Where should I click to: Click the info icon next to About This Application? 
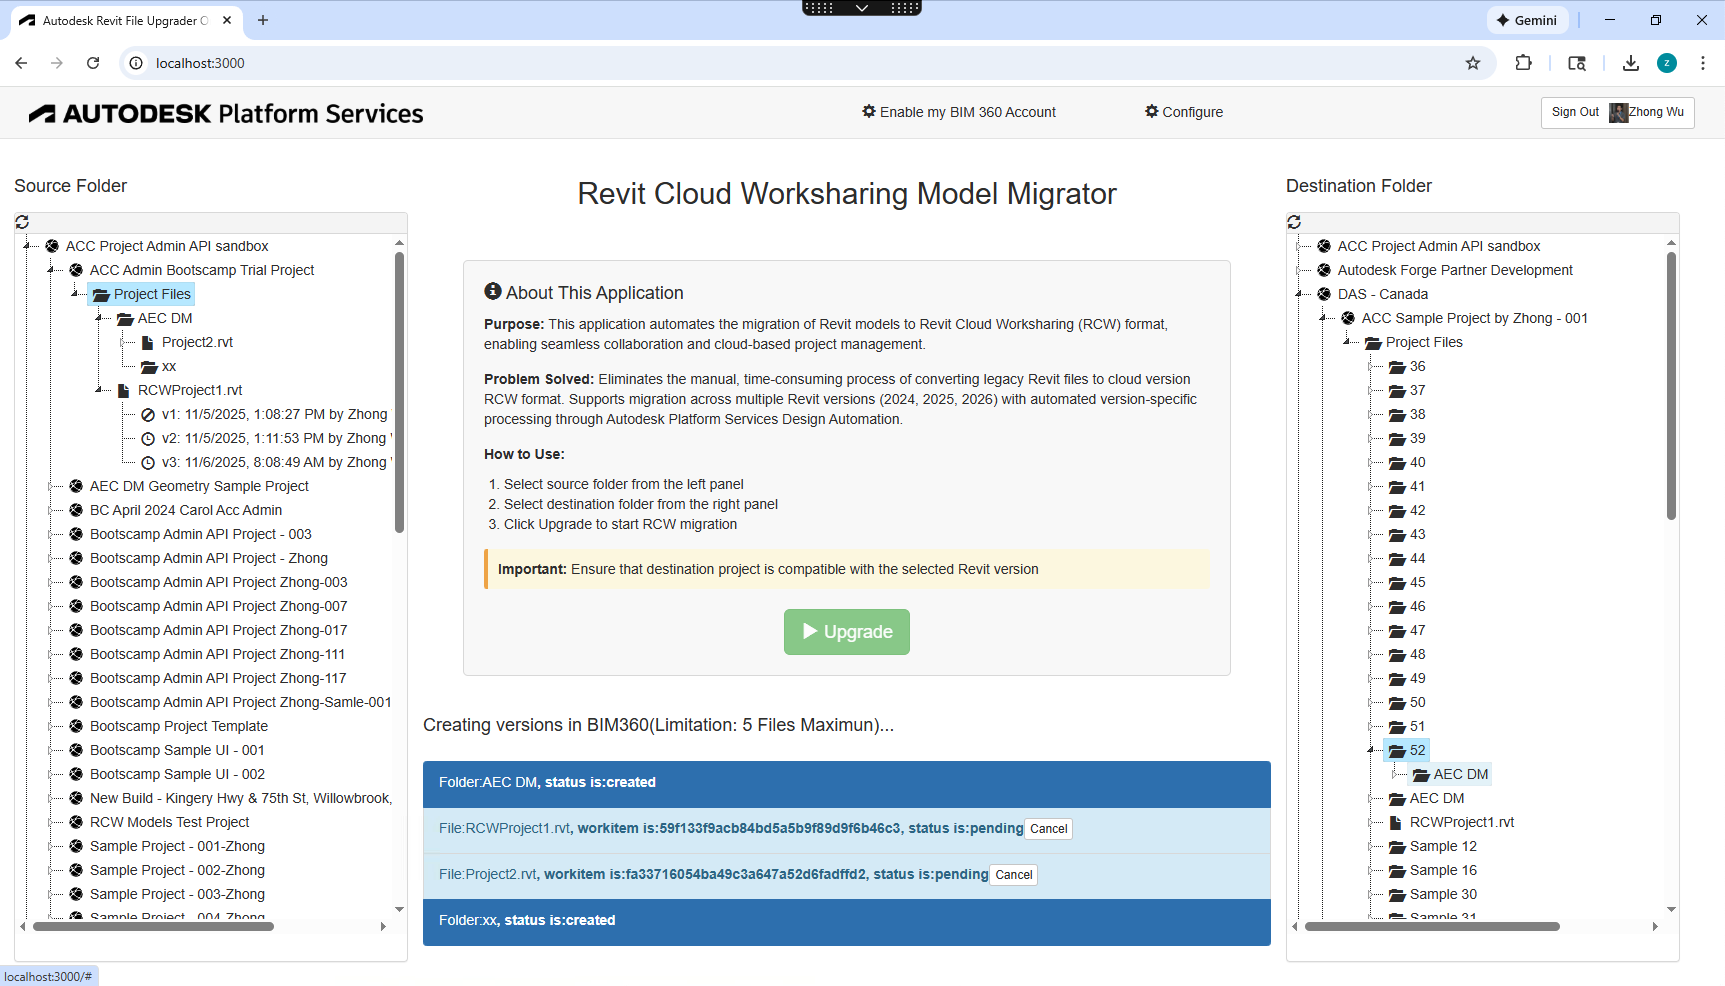click(x=491, y=291)
